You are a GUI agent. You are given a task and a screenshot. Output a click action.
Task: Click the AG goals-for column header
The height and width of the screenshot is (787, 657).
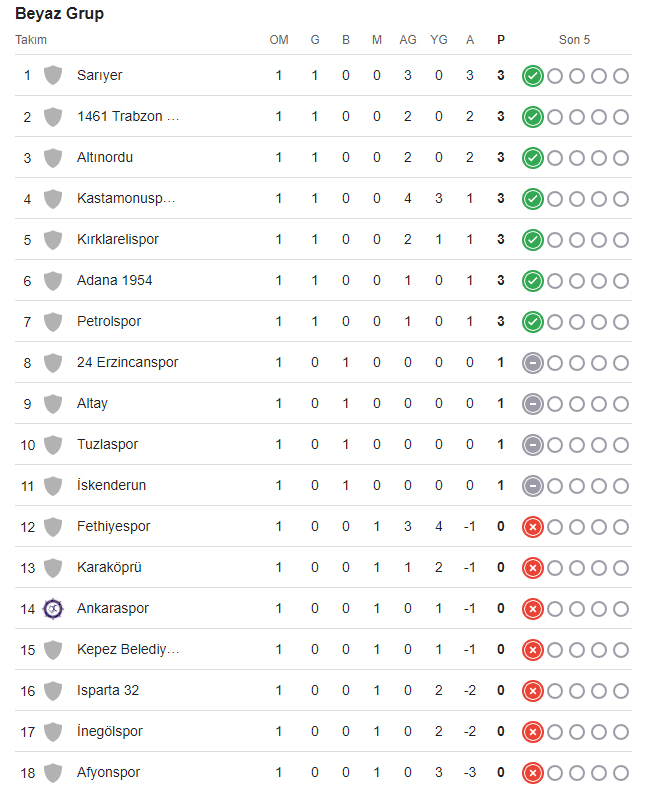tap(408, 40)
